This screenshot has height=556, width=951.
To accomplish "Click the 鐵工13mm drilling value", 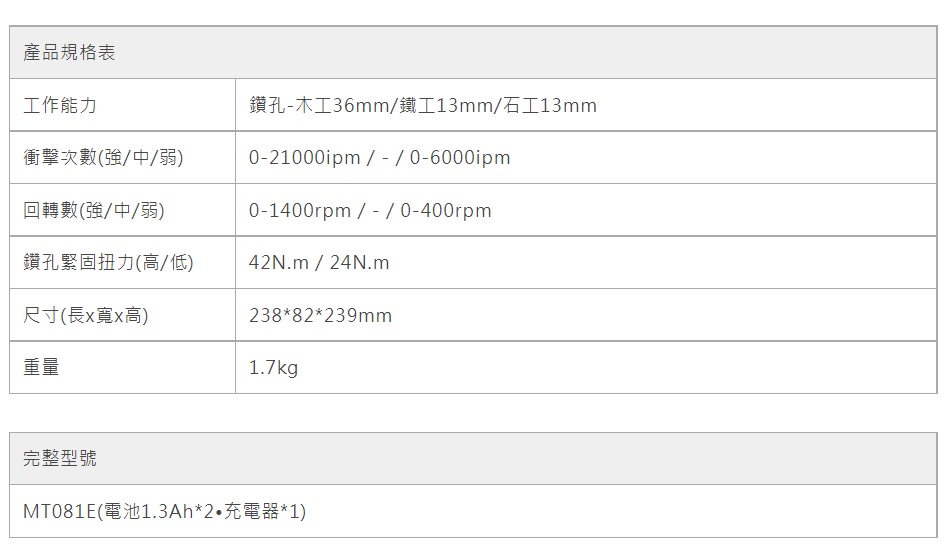I will coord(448,105).
